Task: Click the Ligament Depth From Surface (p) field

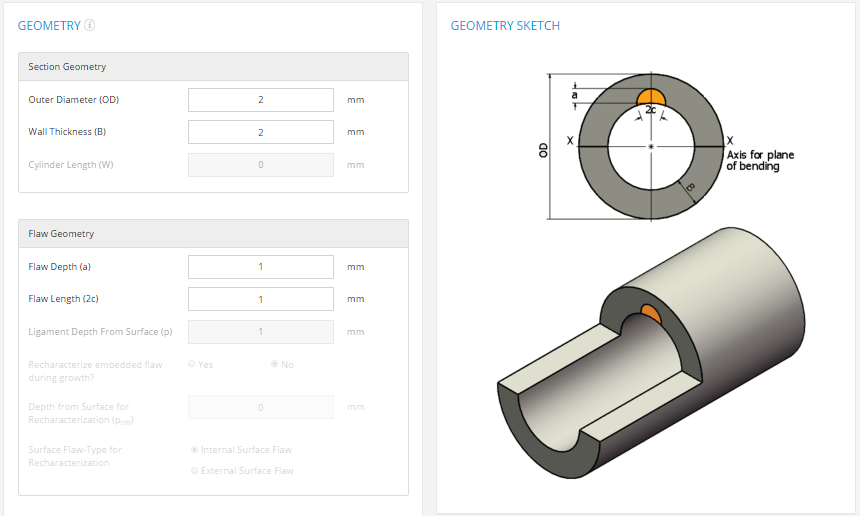Action: click(261, 332)
